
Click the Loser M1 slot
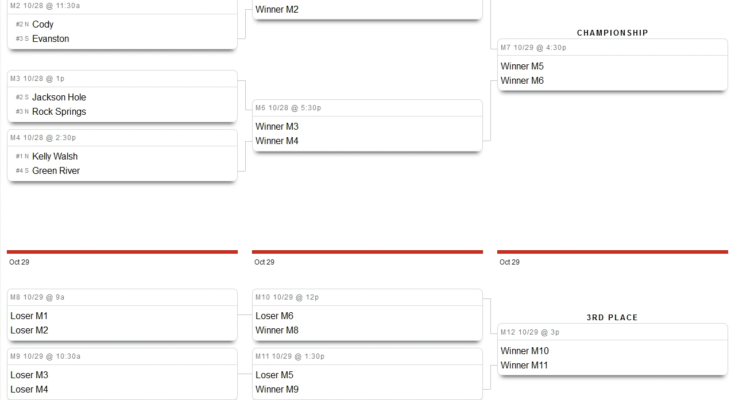click(x=29, y=316)
